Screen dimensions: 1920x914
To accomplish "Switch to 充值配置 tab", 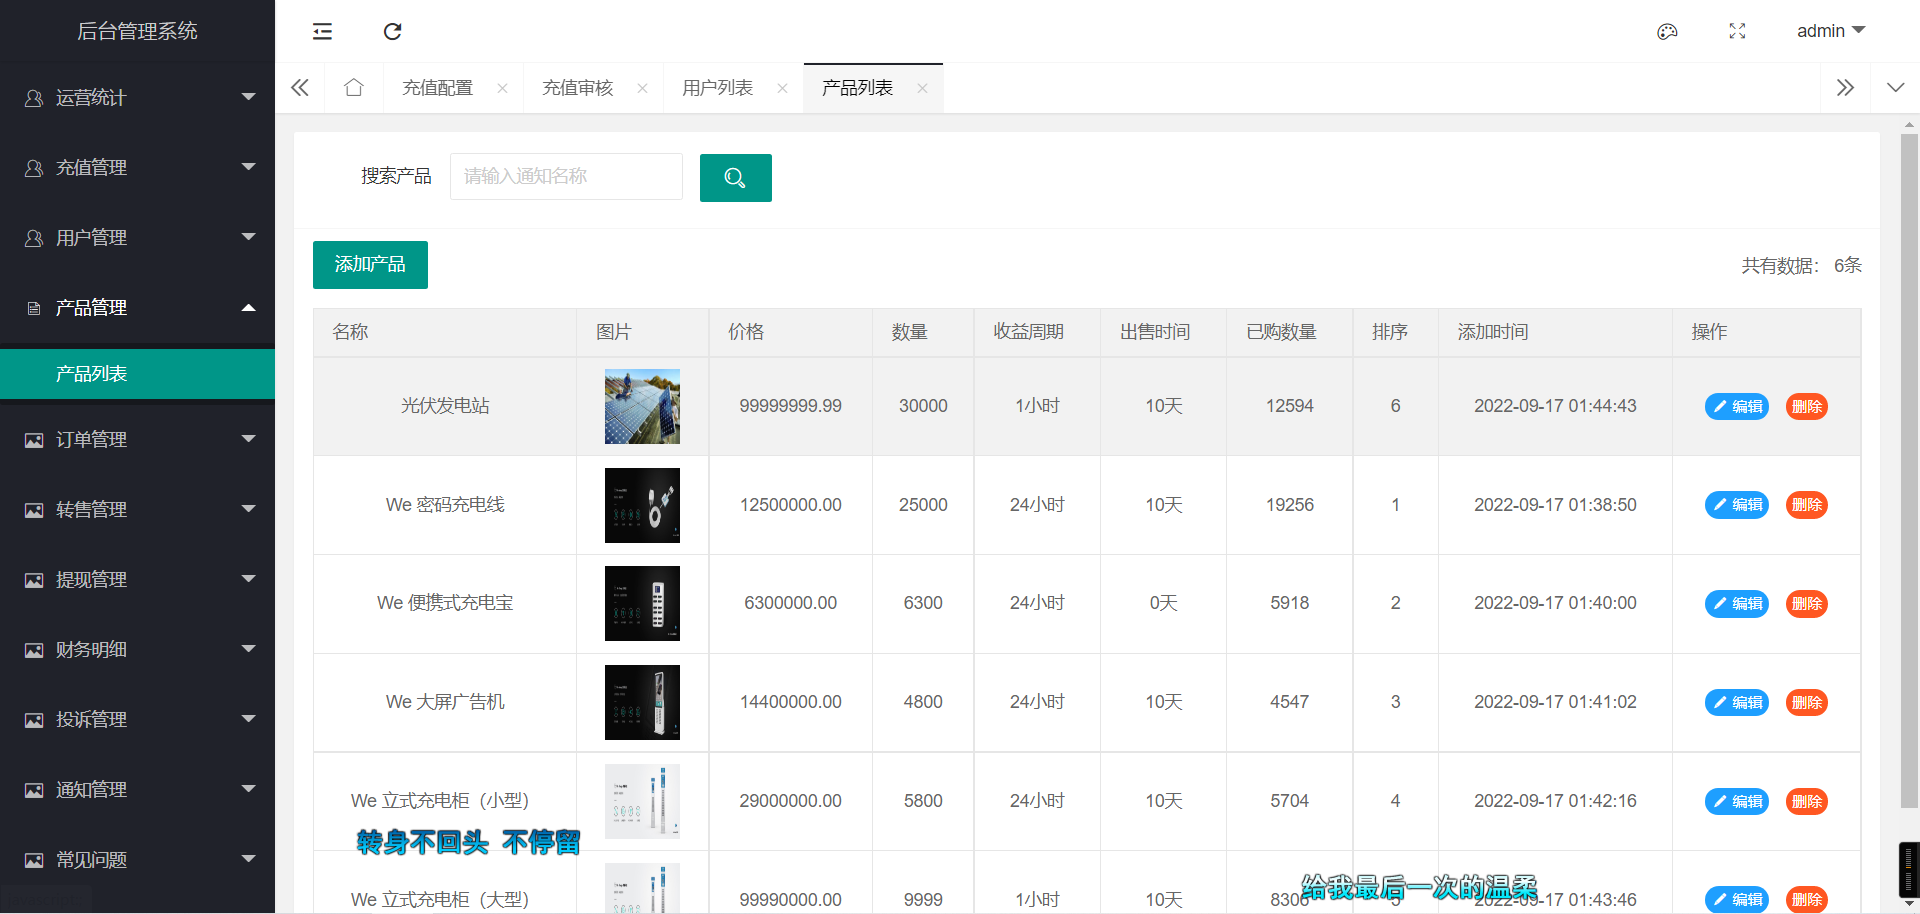I will pyautogui.click(x=437, y=88).
